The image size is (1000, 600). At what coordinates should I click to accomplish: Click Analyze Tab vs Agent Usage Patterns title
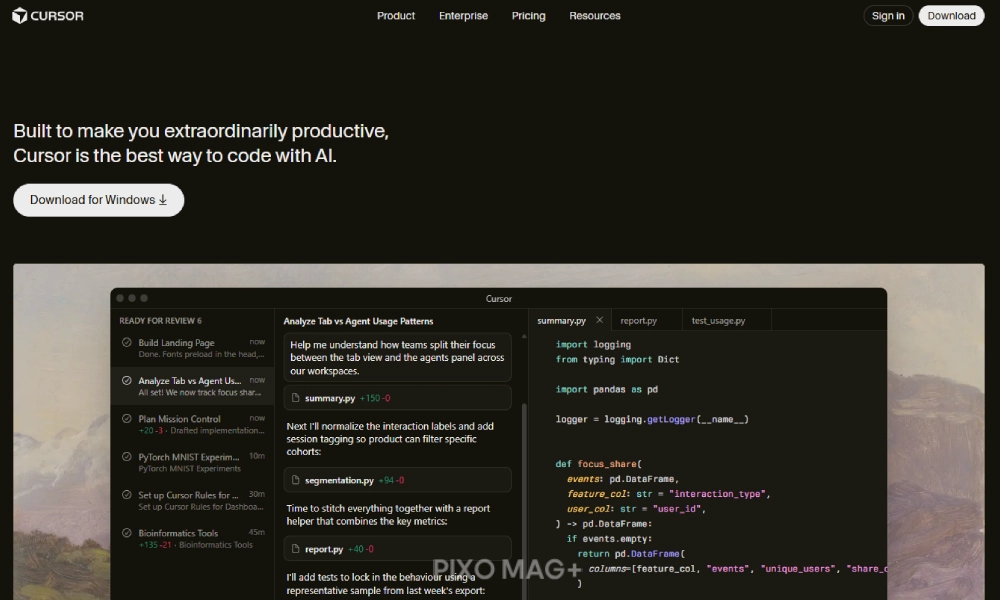(x=358, y=321)
